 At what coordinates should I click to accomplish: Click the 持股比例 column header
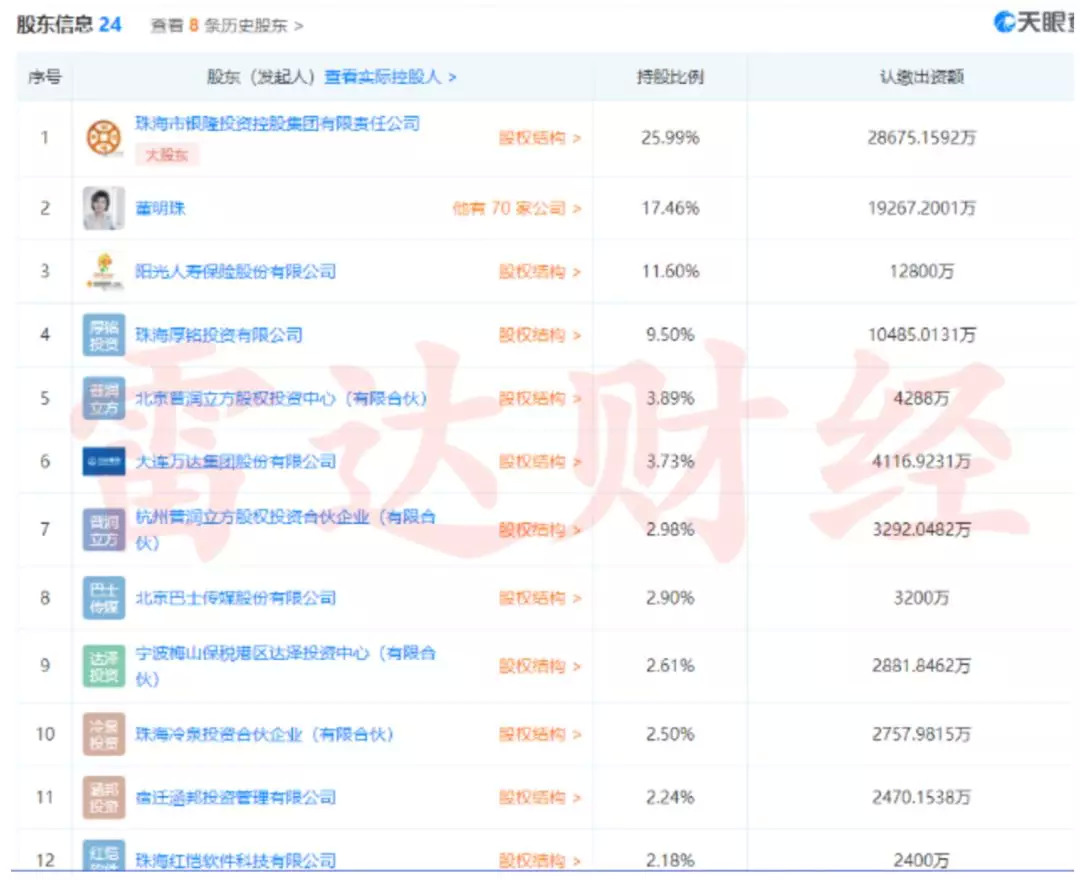670,76
